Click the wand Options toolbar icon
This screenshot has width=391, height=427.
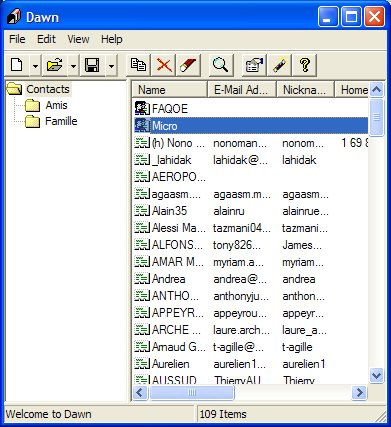click(x=279, y=65)
